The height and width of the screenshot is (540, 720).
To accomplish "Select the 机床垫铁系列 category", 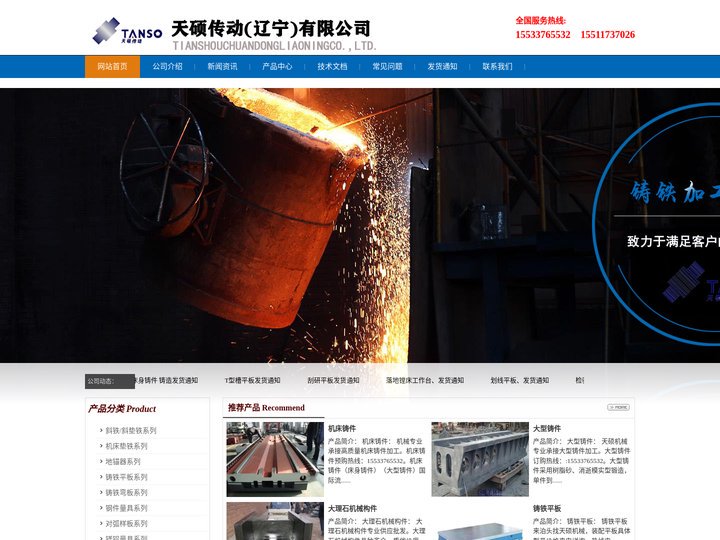I will (126, 446).
